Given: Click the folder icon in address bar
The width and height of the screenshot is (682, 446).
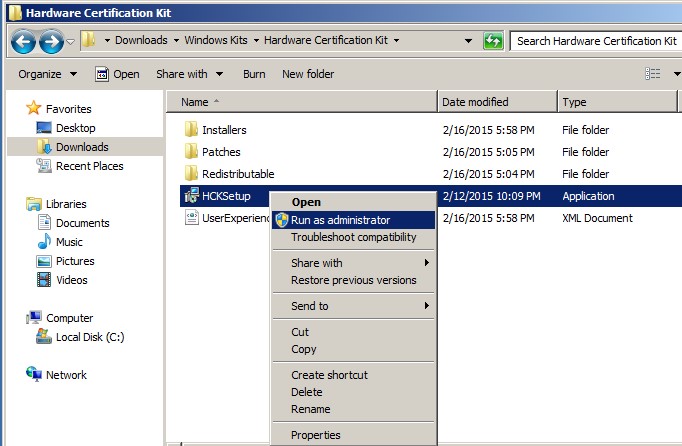Looking at the screenshot, I should pyautogui.click(x=88, y=40).
